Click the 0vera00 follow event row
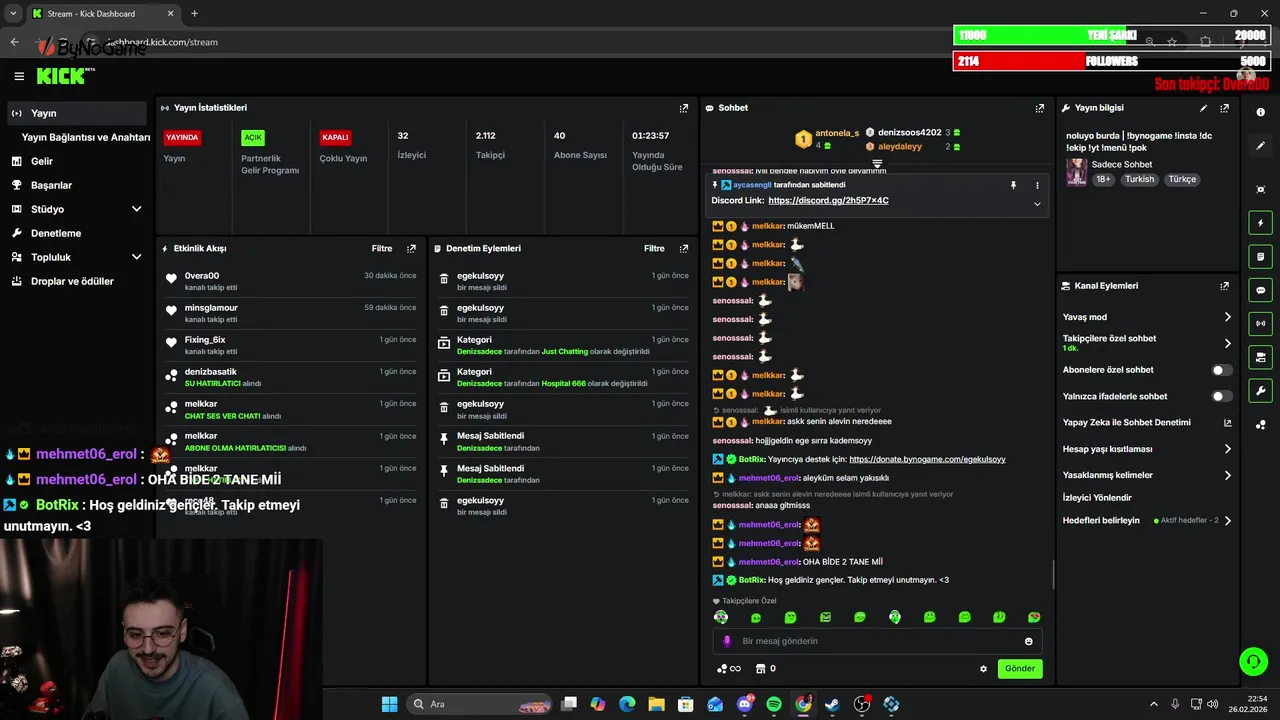 [293, 281]
